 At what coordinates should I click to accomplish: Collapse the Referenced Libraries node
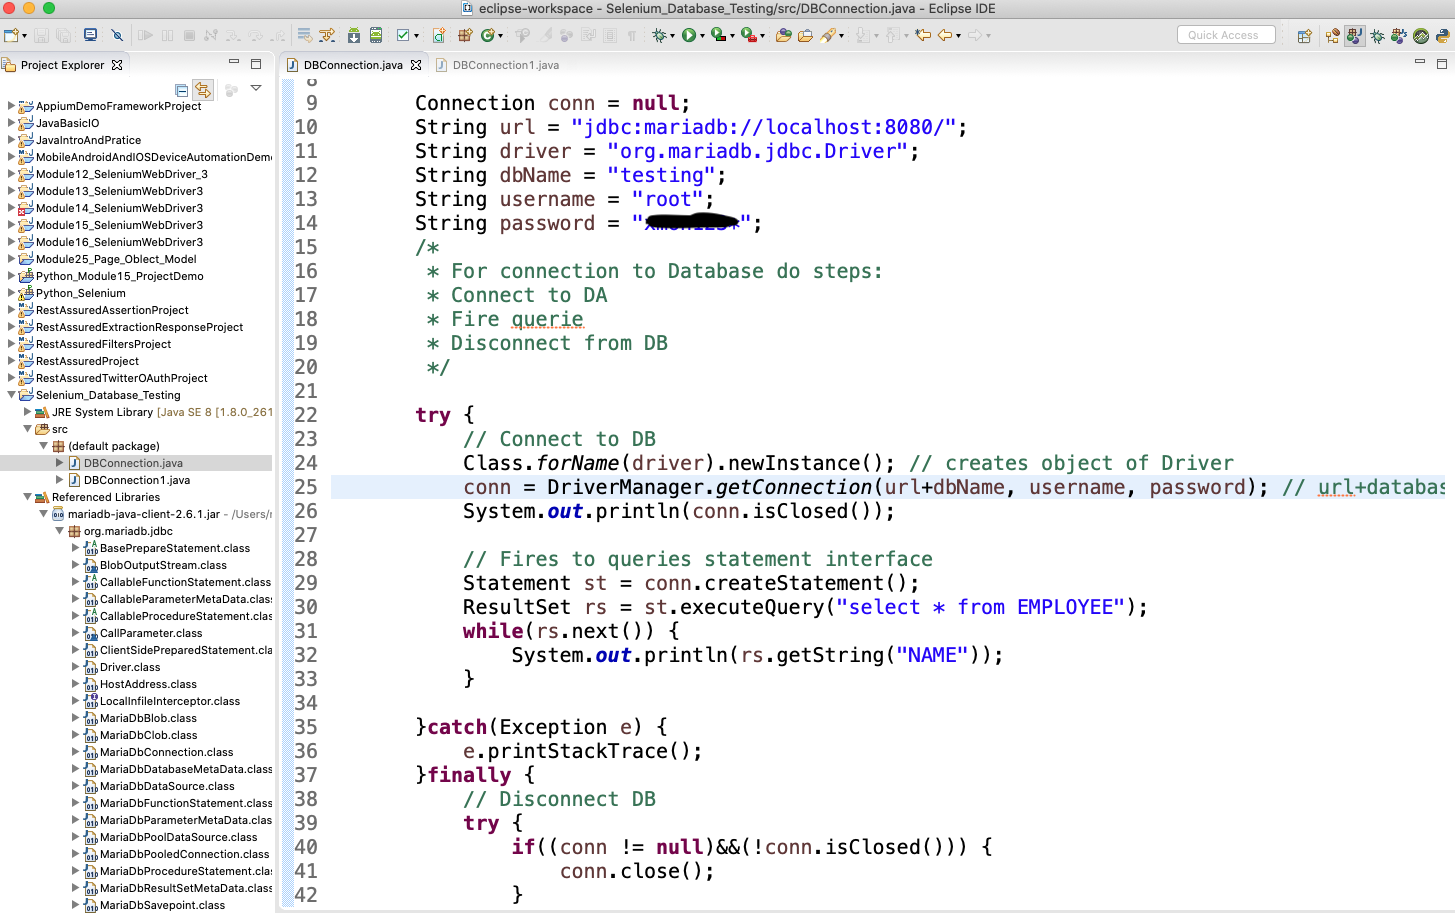coord(28,497)
